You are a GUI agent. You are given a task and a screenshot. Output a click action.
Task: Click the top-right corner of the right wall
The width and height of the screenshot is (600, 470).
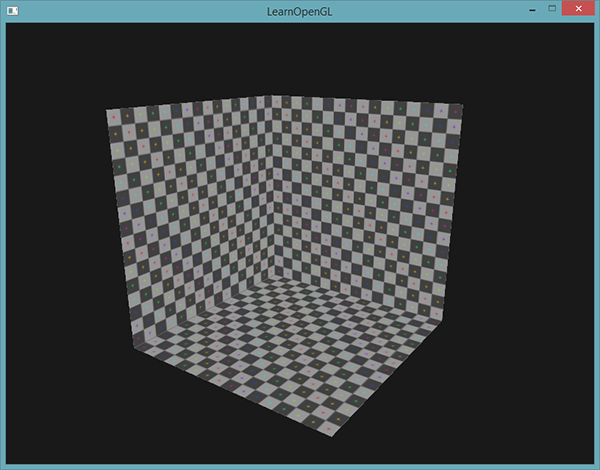point(462,103)
